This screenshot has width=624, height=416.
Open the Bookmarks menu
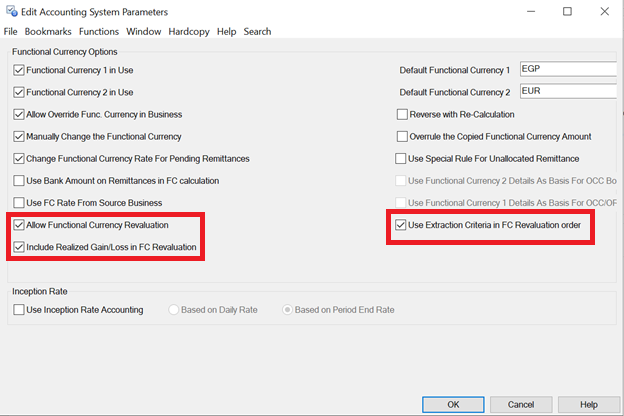tap(47, 32)
